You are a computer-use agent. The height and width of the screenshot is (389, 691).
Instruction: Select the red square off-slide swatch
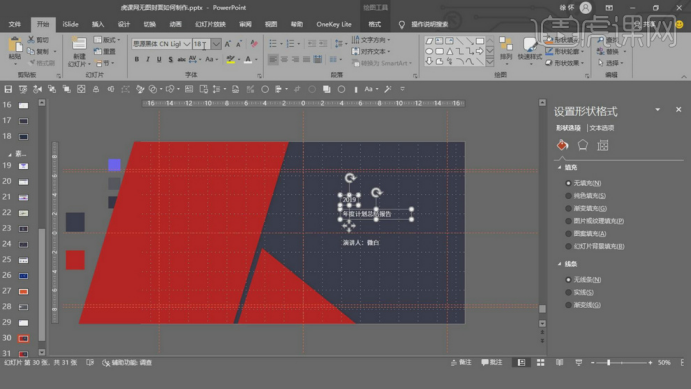(75, 260)
